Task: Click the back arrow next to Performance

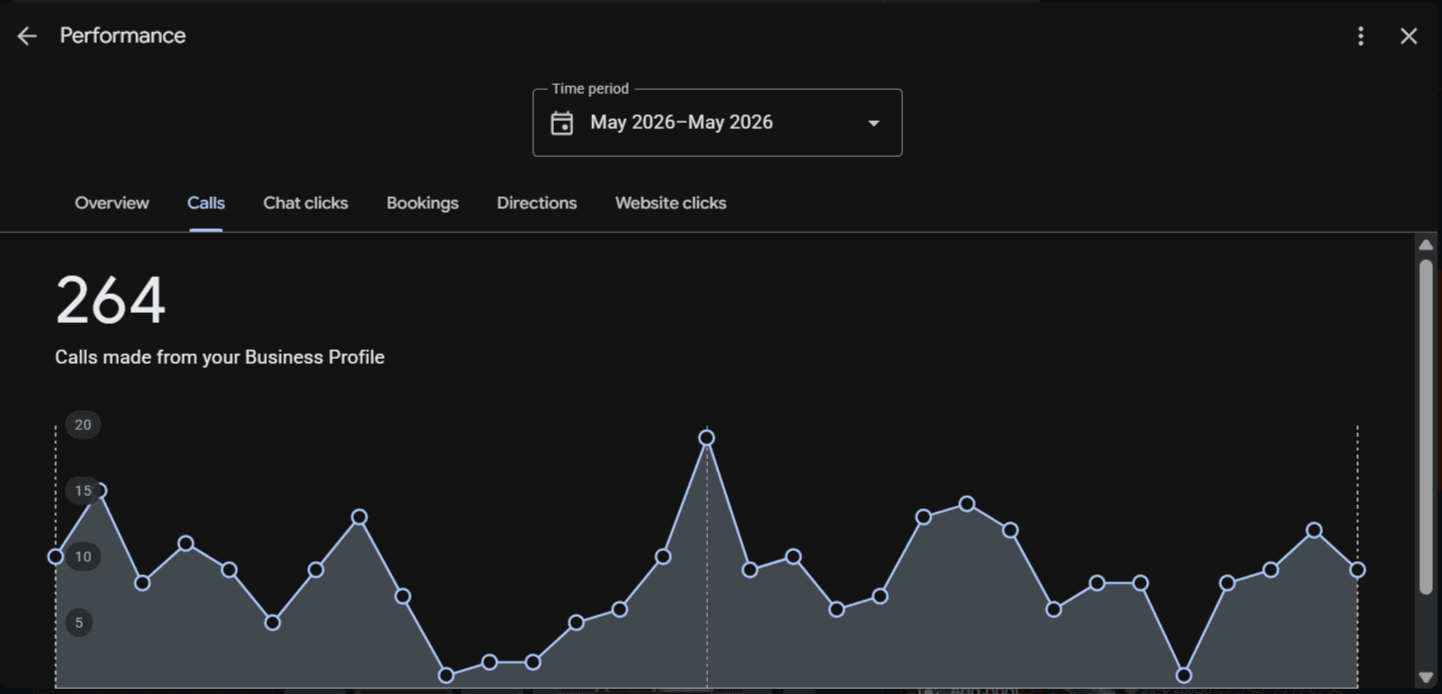Action: click(27, 36)
